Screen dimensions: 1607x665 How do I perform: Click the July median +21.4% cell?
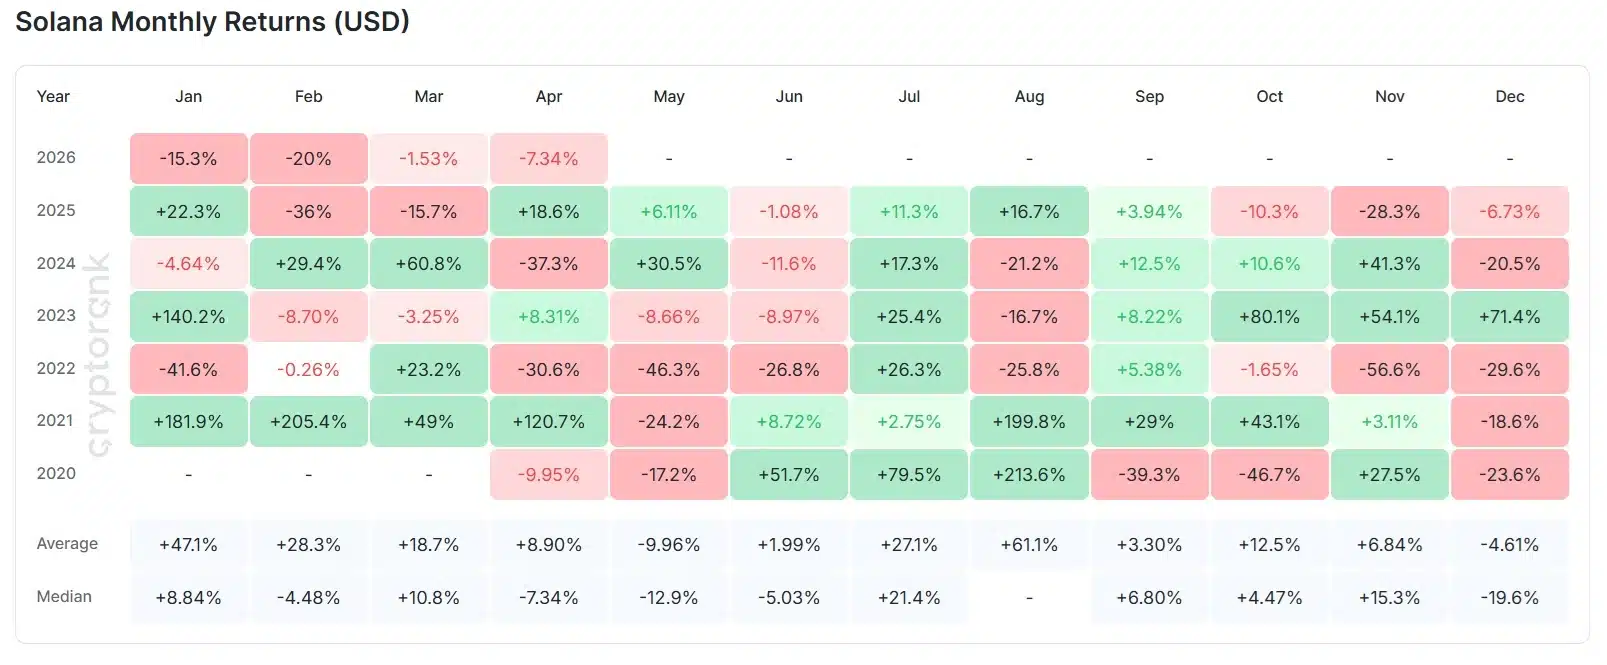point(909,598)
